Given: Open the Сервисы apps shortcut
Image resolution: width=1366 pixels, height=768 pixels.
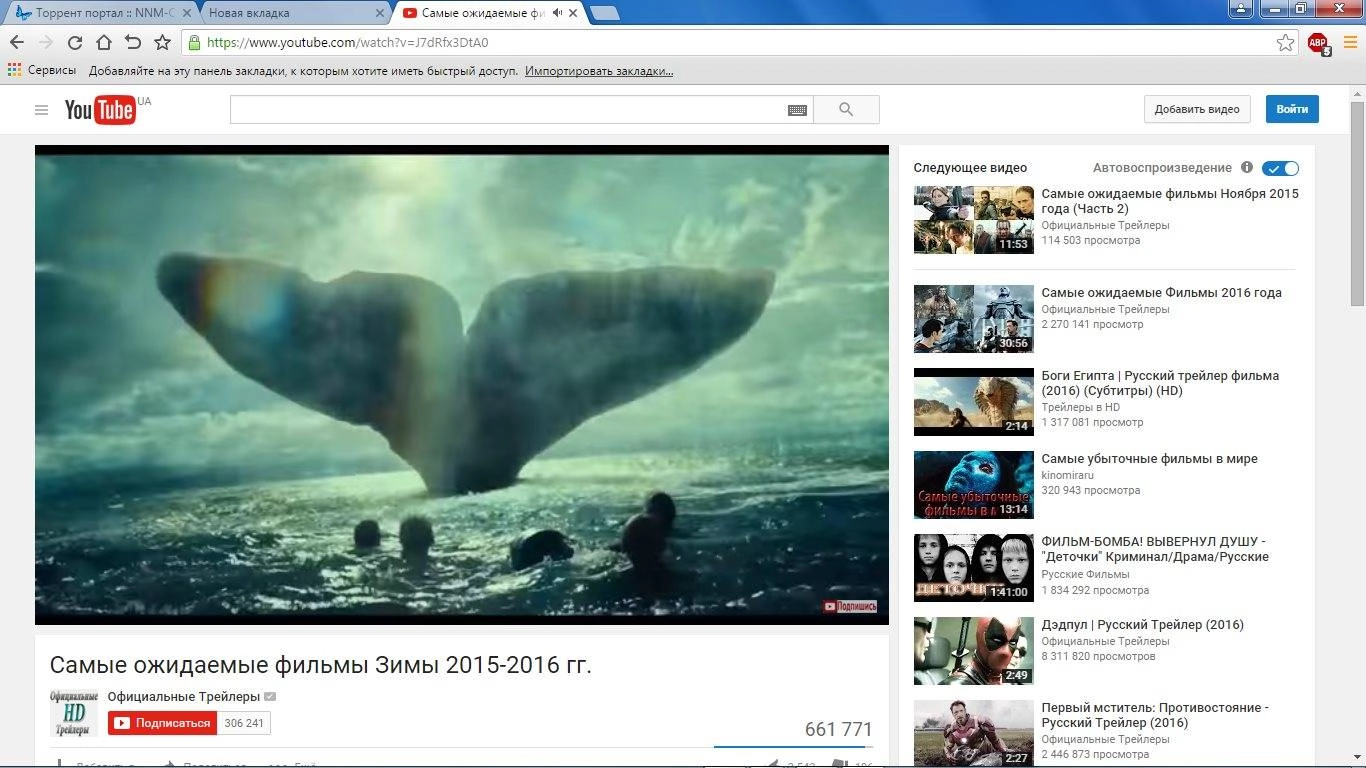Looking at the screenshot, I should (x=42, y=71).
